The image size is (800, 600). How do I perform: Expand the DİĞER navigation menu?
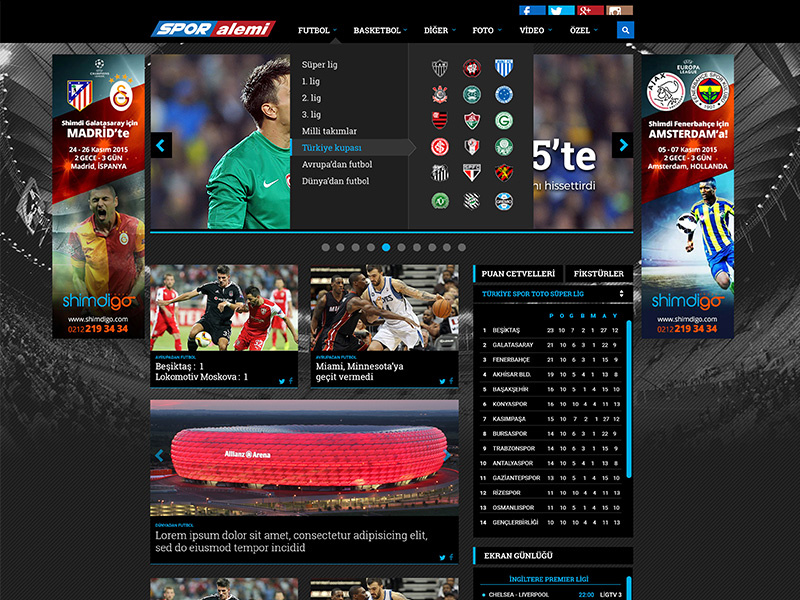pyautogui.click(x=439, y=31)
